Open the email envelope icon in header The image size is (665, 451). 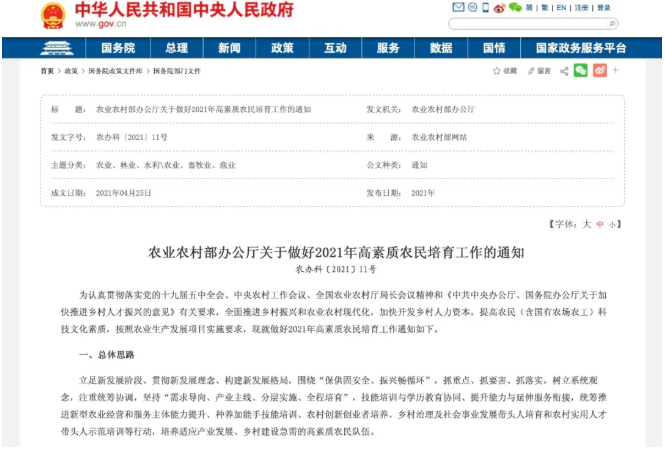(x=458, y=7)
